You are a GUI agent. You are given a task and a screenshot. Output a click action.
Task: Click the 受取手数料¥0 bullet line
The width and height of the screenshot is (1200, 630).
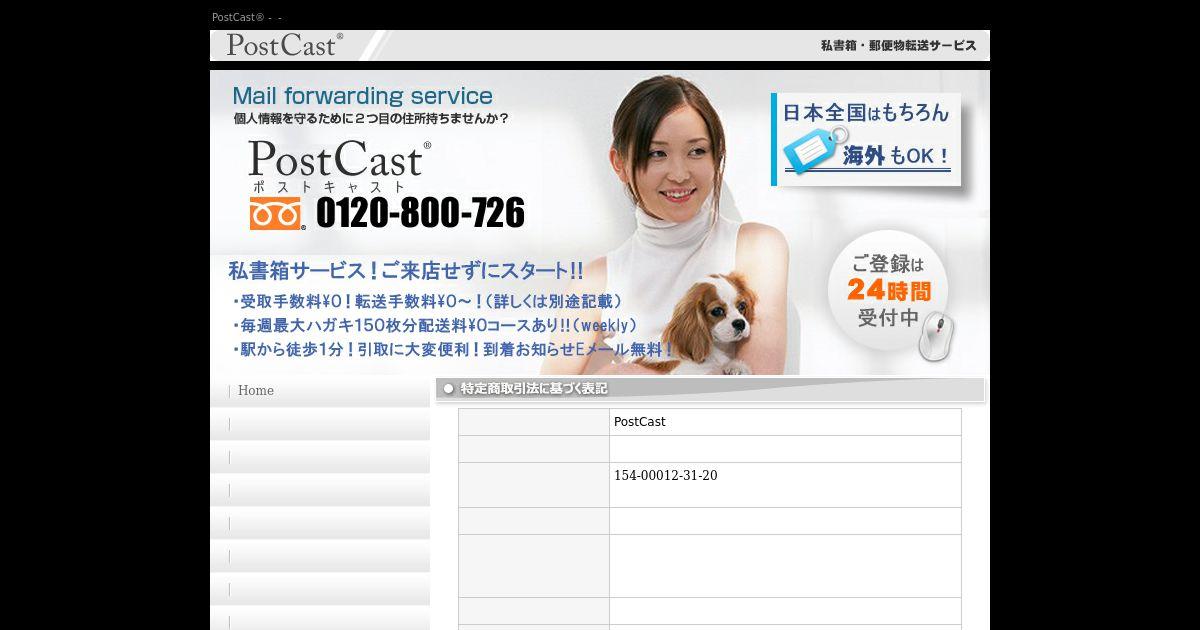[427, 301]
